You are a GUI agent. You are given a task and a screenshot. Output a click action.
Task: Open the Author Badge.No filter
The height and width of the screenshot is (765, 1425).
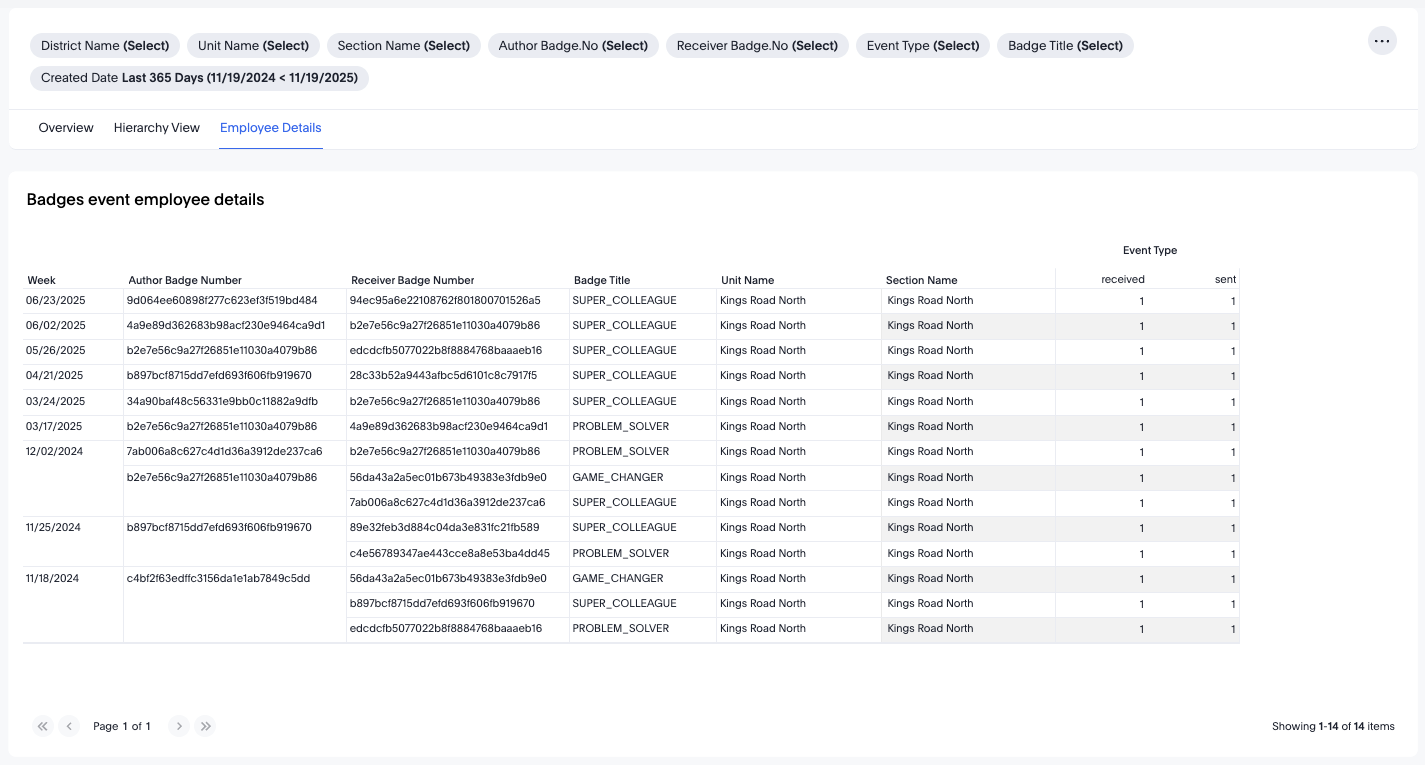[573, 46]
